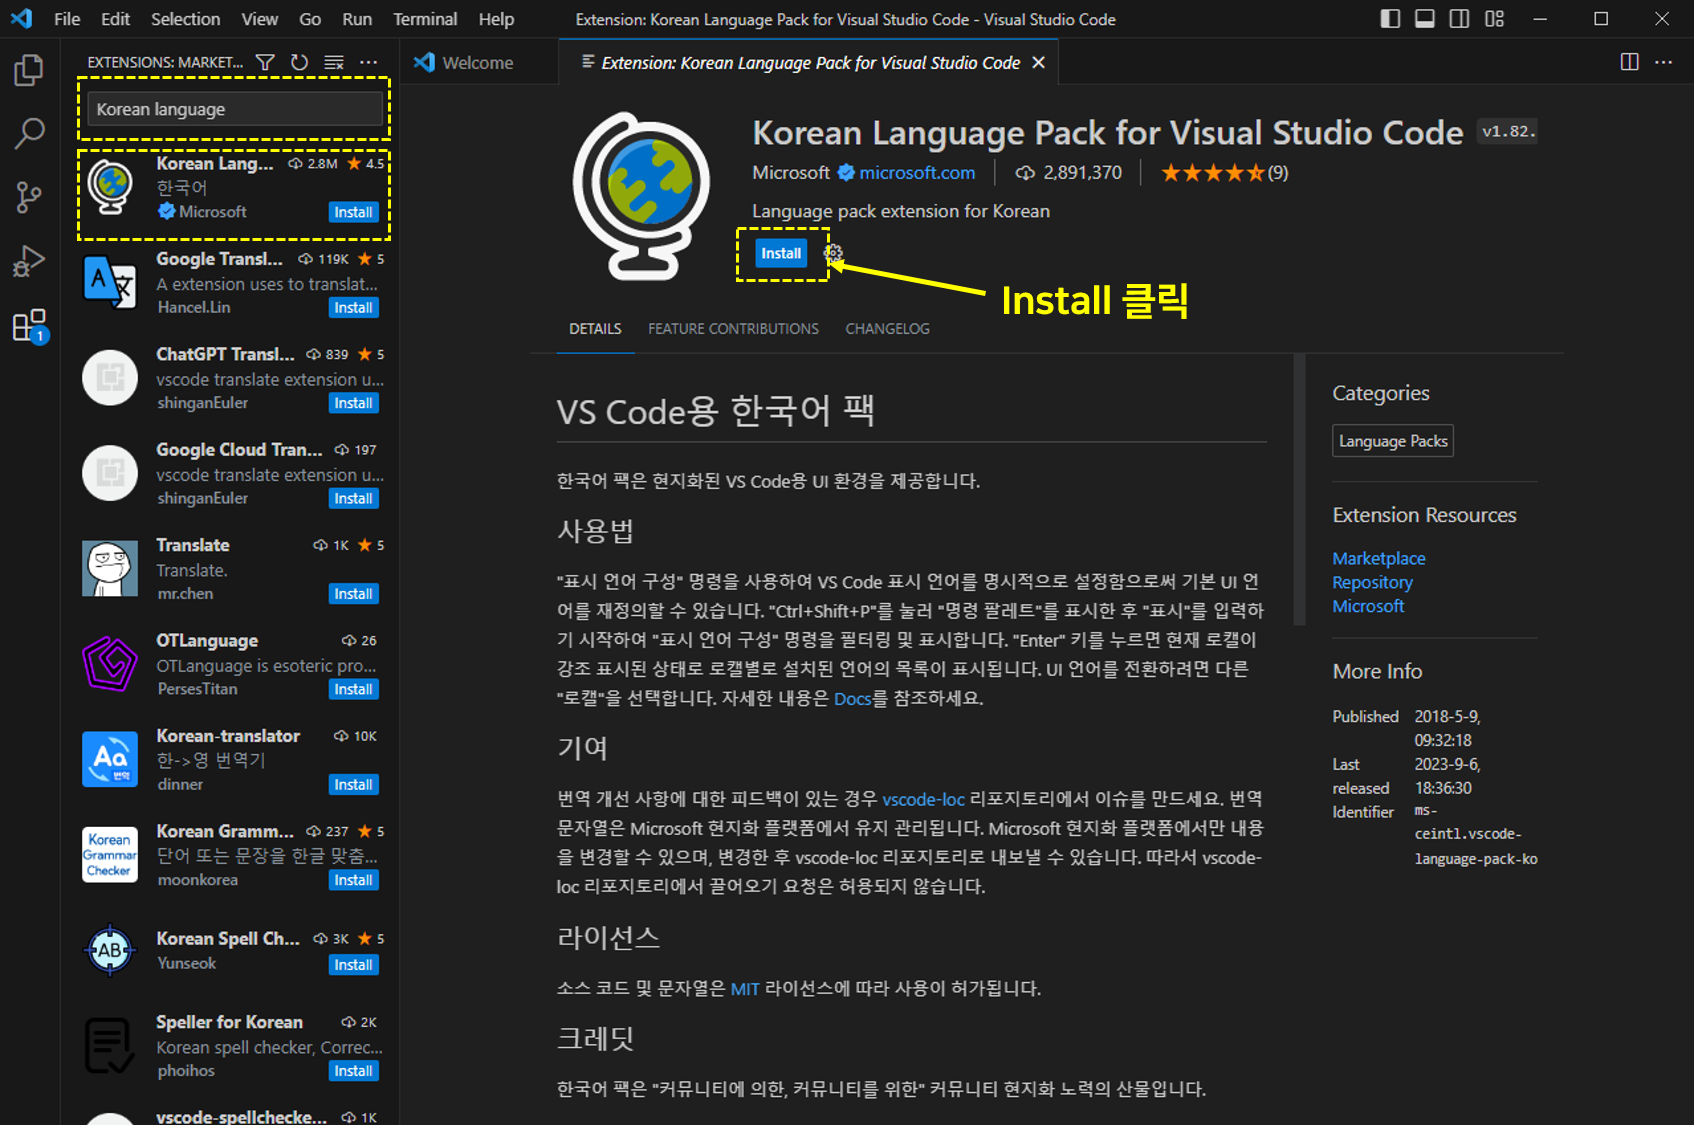The width and height of the screenshot is (1694, 1125).
Task: Open the Terminal menu
Action: (425, 19)
